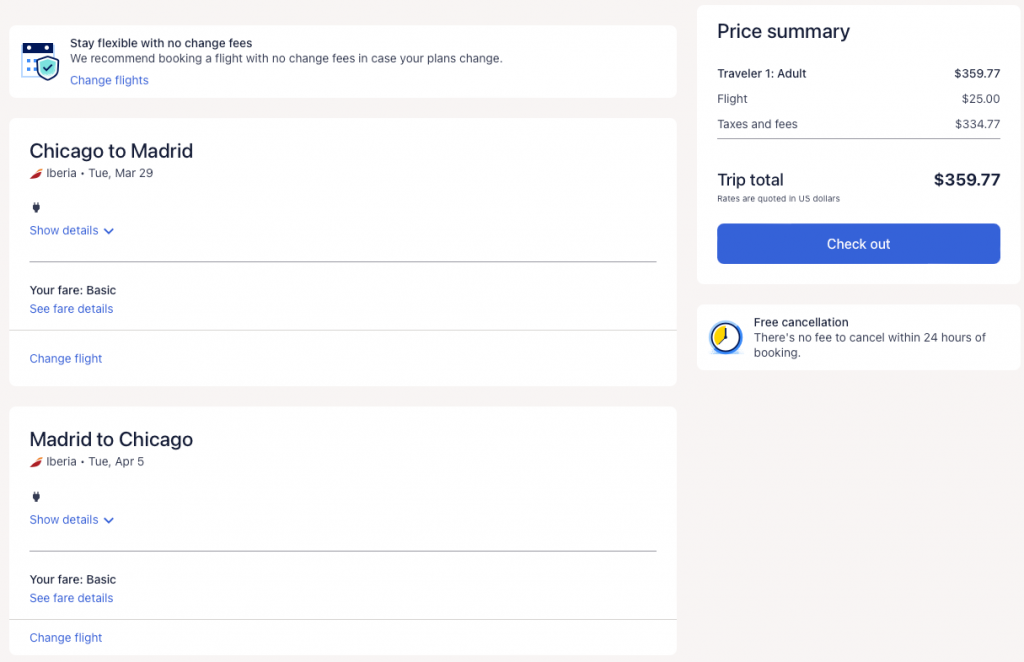Viewport: 1024px width, 662px height.
Task: Click the Iberia logo on Madrid to Chicago
Action: (x=36, y=462)
